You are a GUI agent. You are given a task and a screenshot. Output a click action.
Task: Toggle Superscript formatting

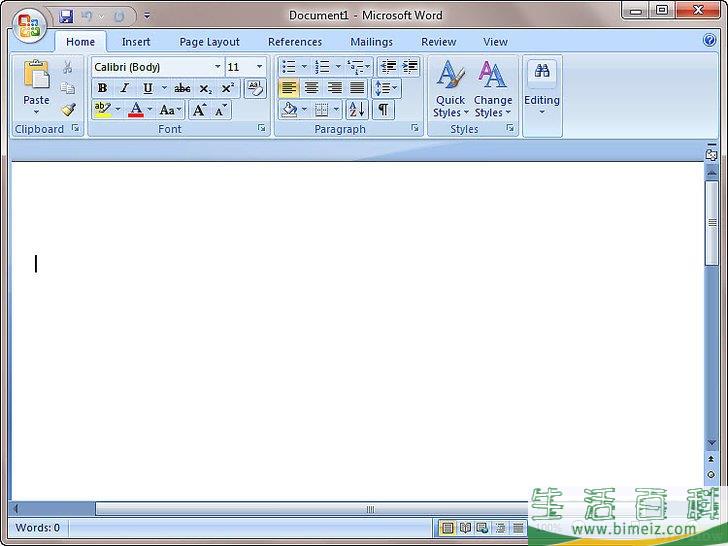(228, 88)
